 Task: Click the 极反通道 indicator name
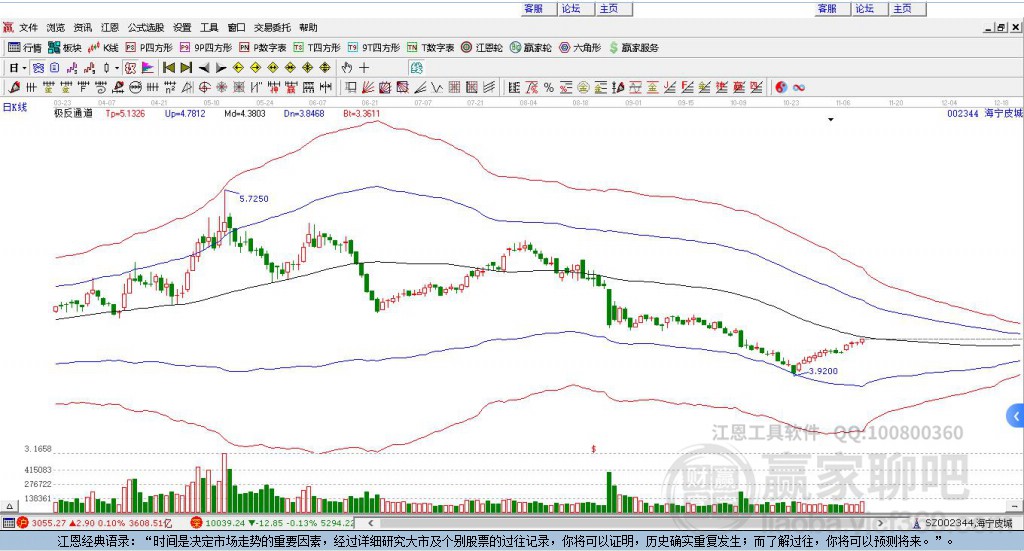point(73,113)
